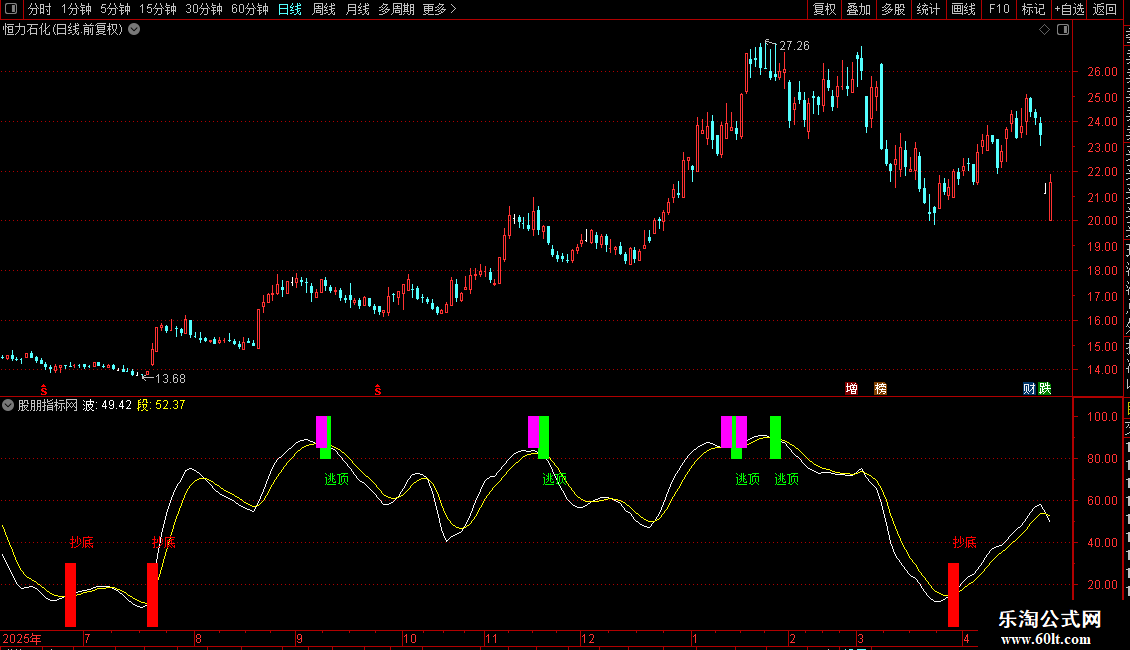The width and height of the screenshot is (1130, 650).
Task: Switch to 周线 weekly chart
Action: click(324, 9)
